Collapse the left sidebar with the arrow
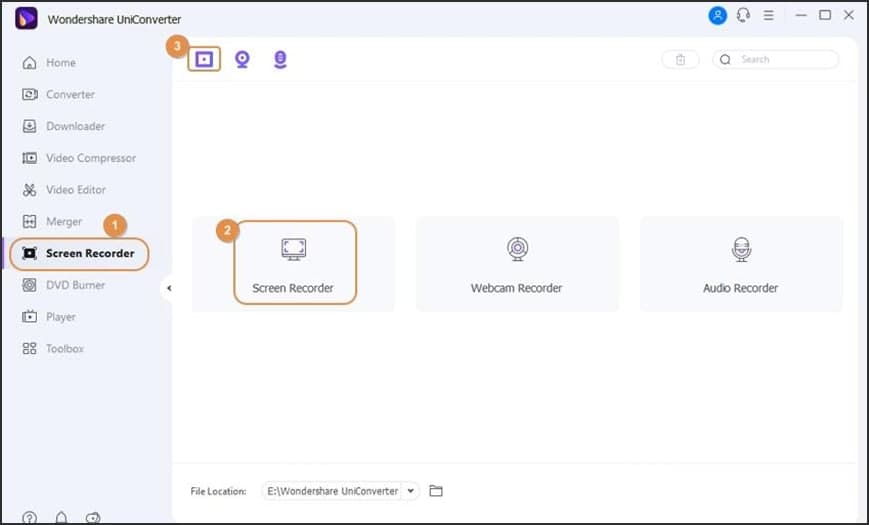Viewport: 869px width, 525px height. click(168, 288)
